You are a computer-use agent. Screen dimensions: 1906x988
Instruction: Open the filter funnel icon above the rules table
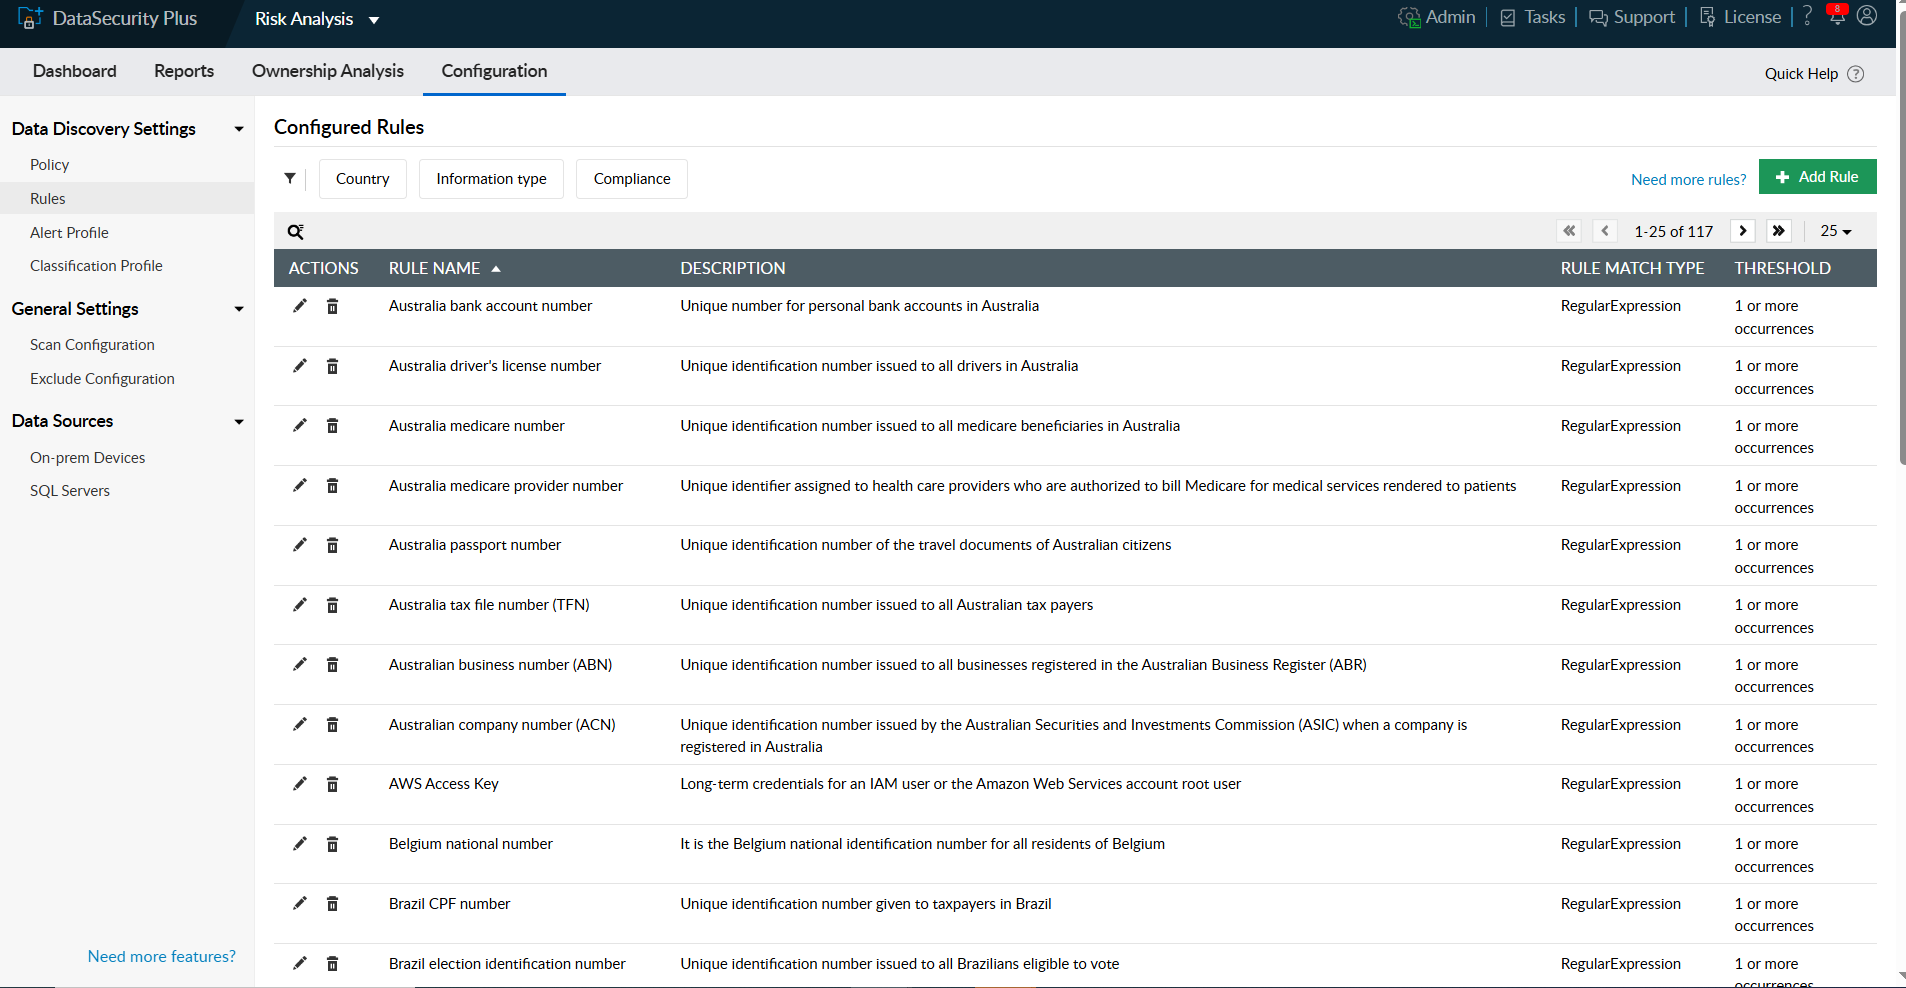pos(290,178)
